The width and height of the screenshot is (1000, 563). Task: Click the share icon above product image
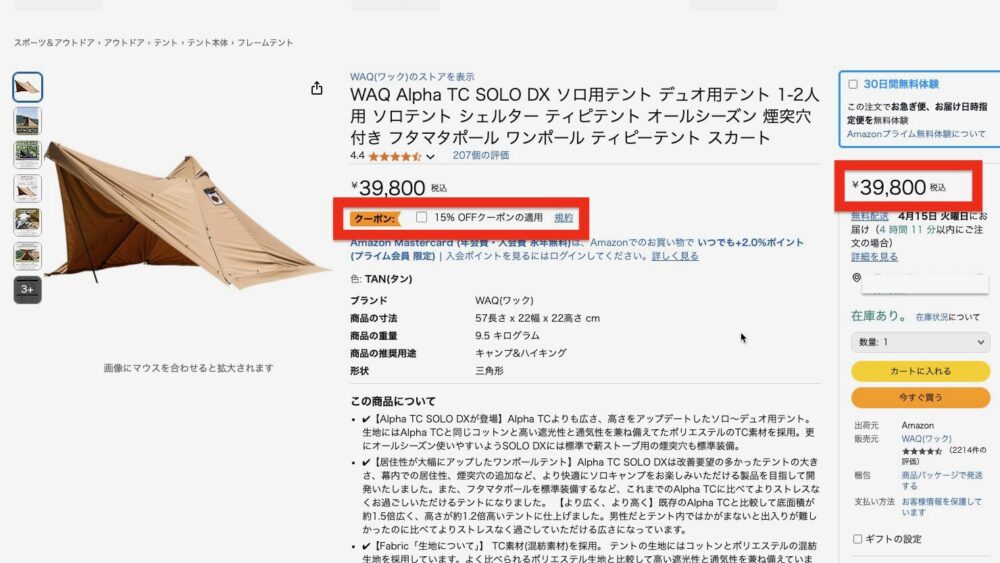click(316, 88)
